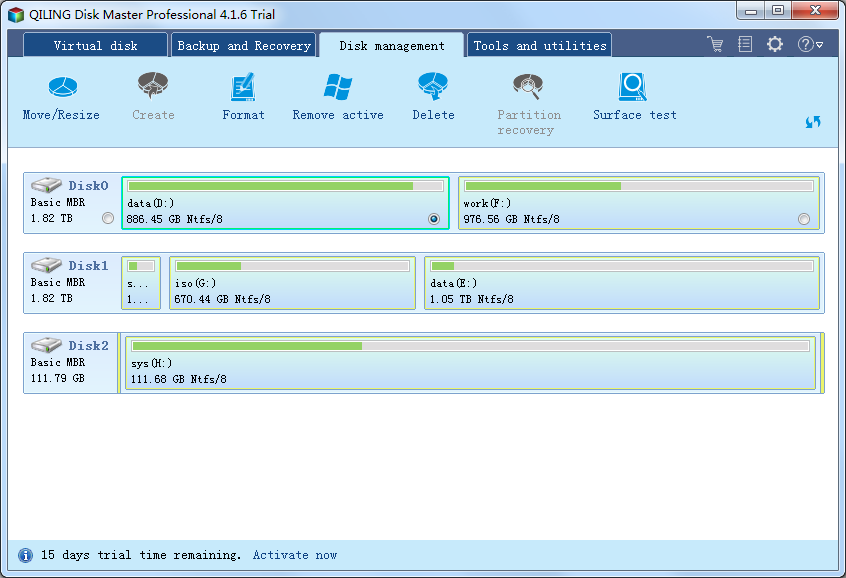Viewport: 846px width, 578px height.
Task: Click the data (D:) usage bar
Action: [285, 186]
